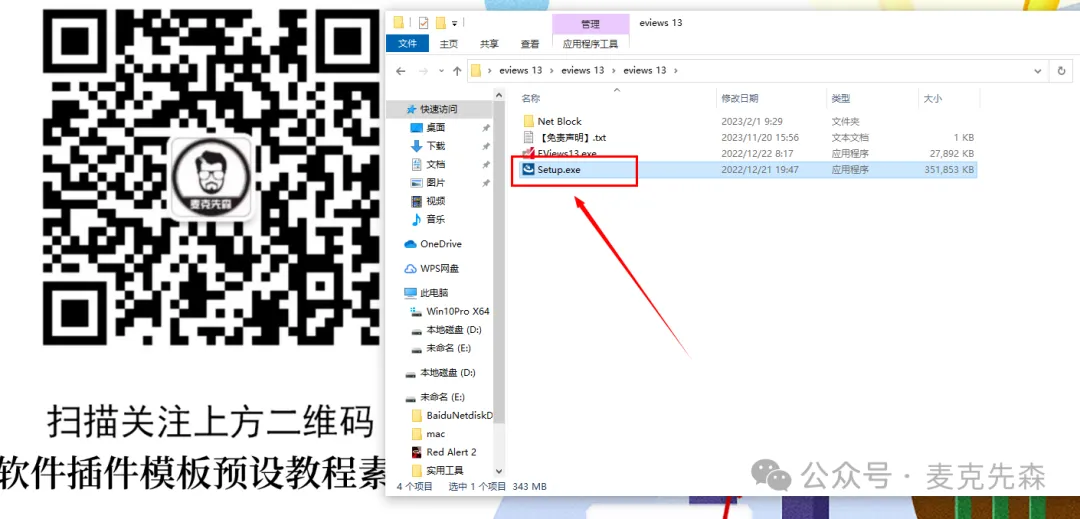Open the Customize Quick Access Toolbar dropdown
The height and width of the screenshot is (519, 1080).
pyautogui.click(x=455, y=23)
